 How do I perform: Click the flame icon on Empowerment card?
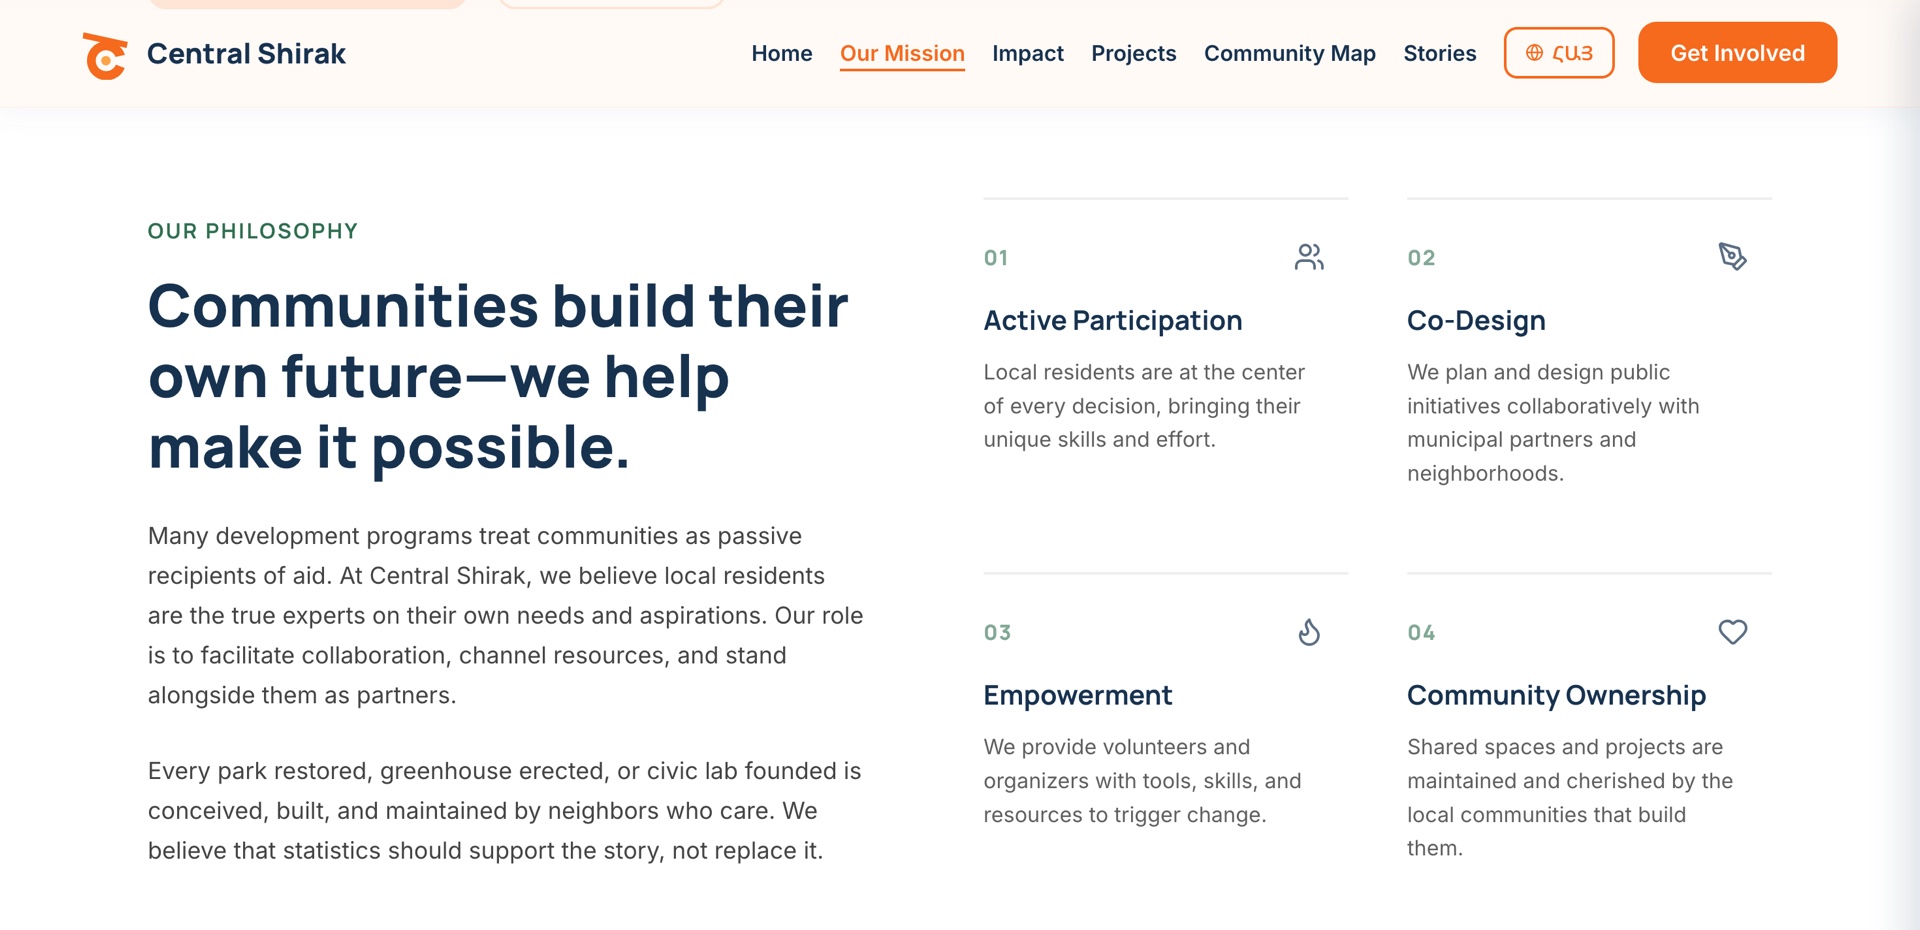[1309, 632]
